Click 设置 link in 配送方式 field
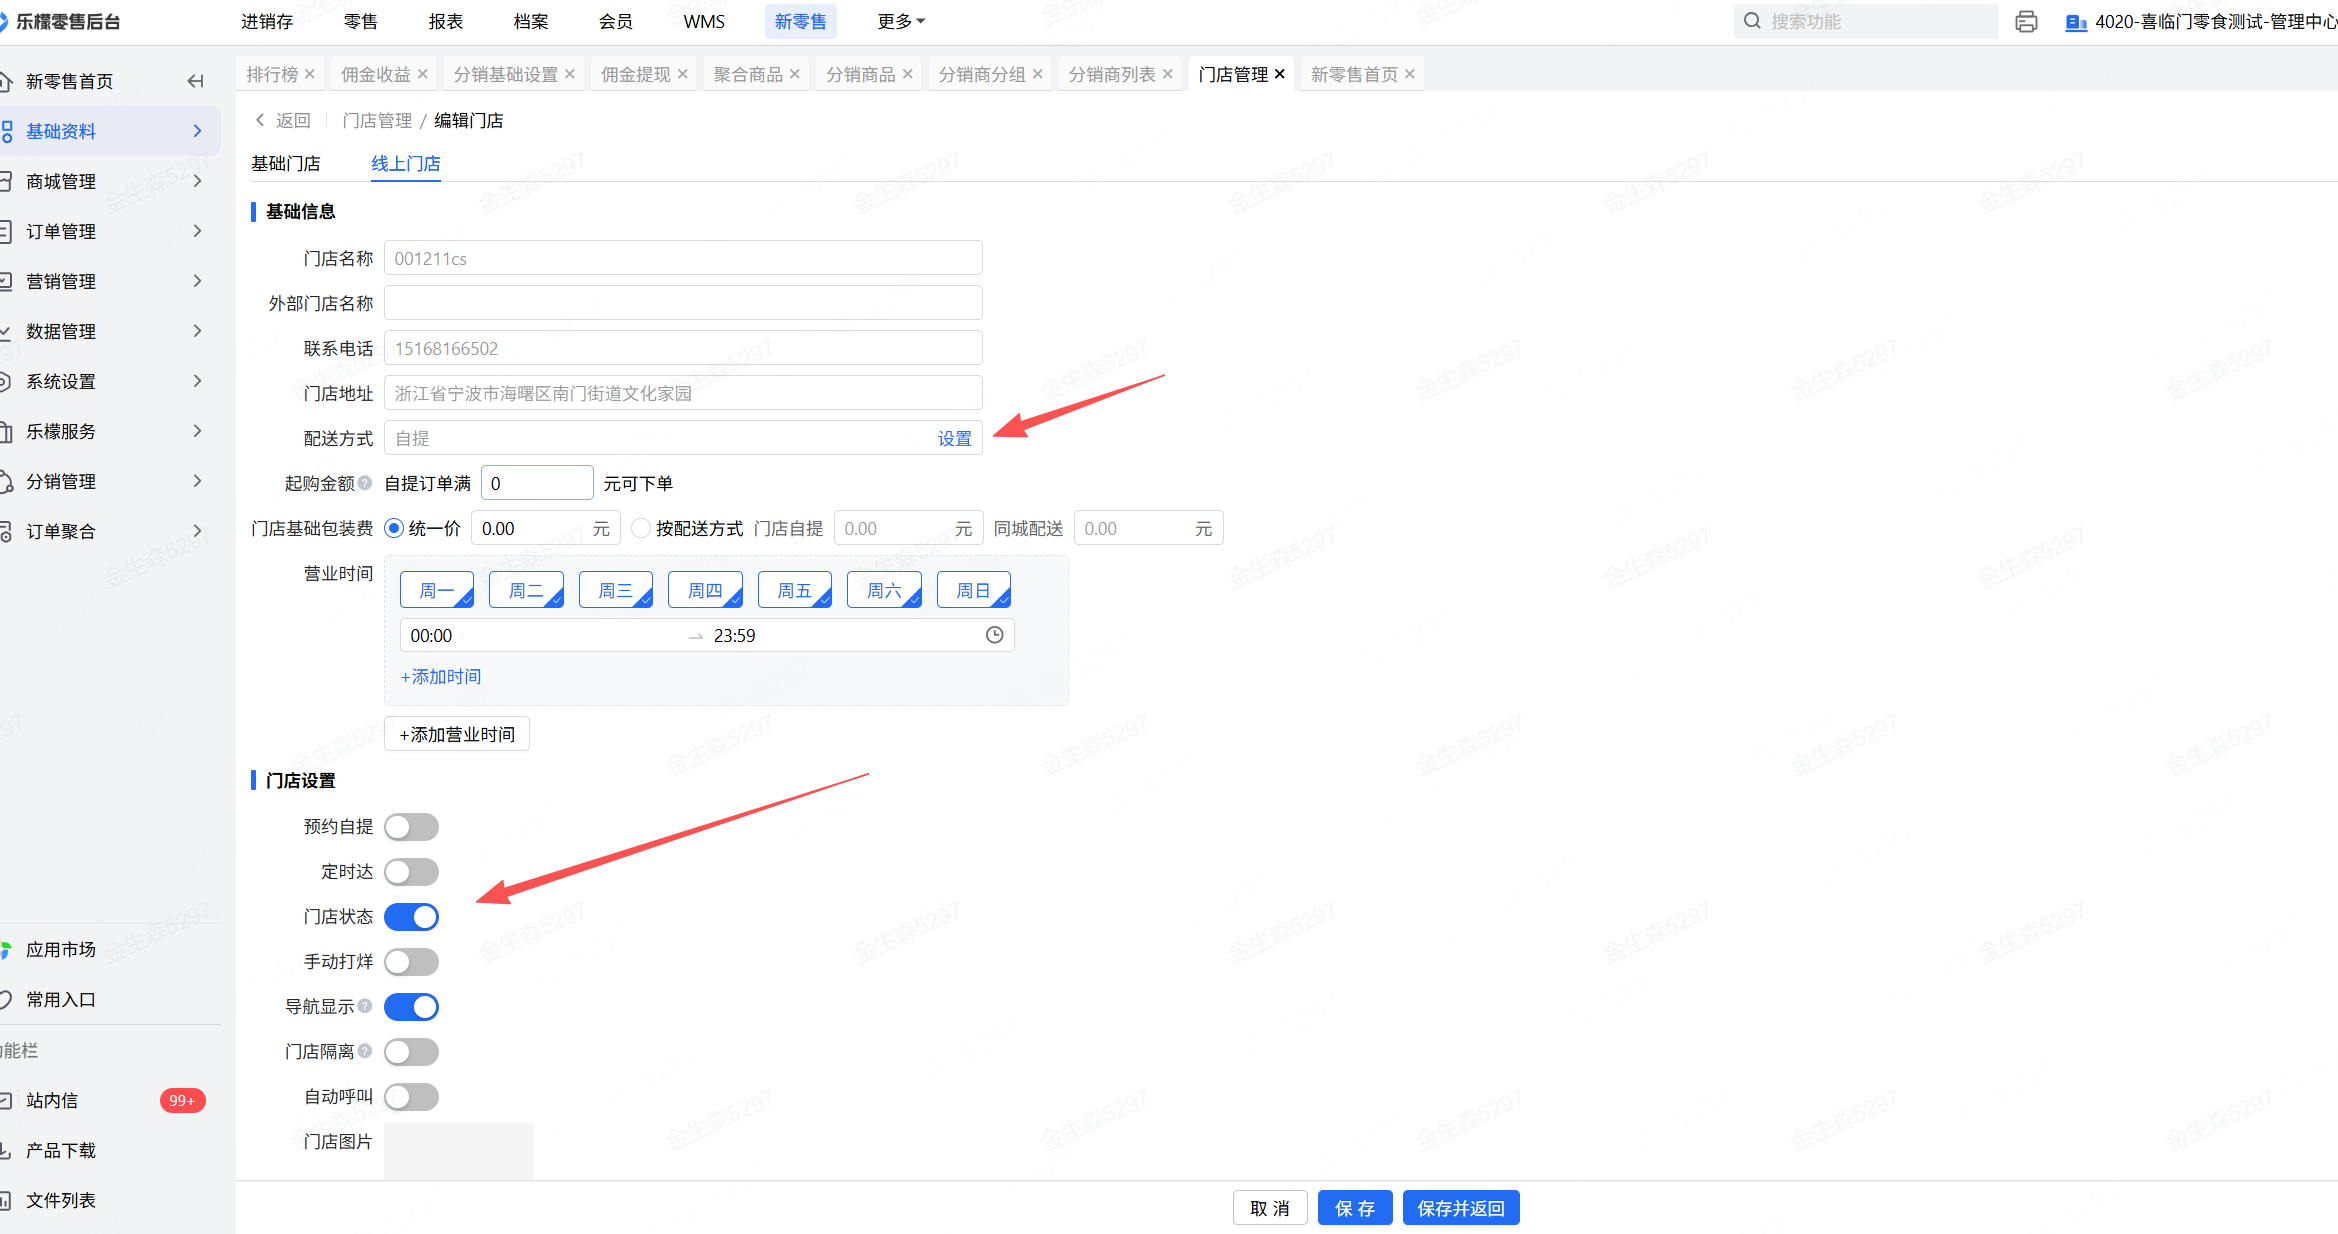This screenshot has width=2338, height=1234. (x=954, y=438)
